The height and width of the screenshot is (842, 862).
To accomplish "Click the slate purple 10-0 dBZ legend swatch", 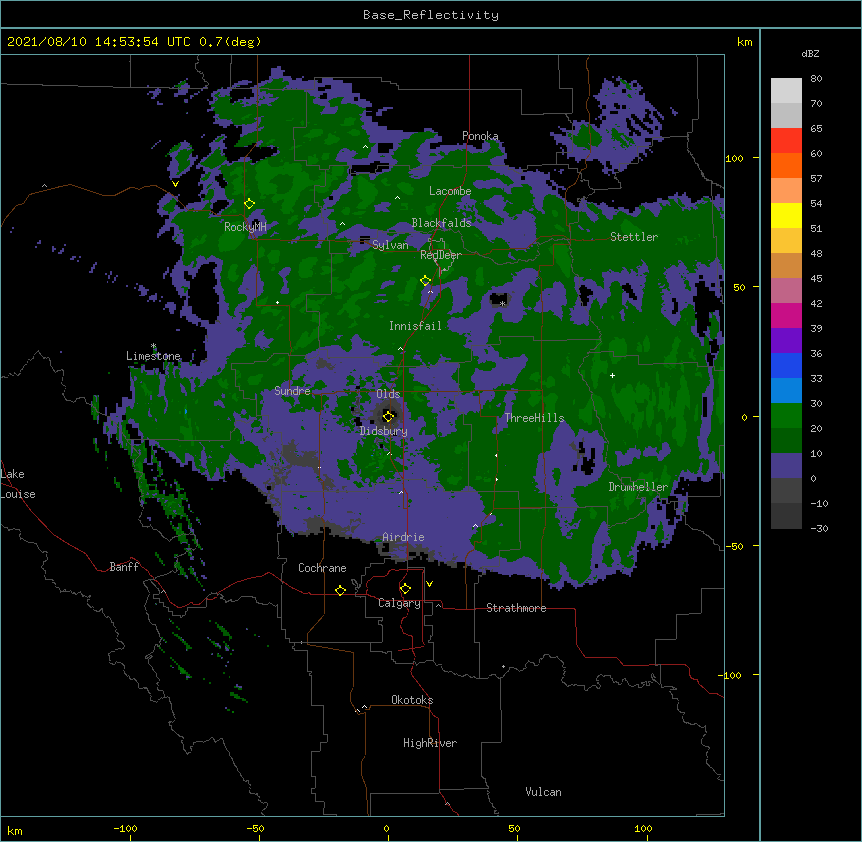I will coord(786,466).
